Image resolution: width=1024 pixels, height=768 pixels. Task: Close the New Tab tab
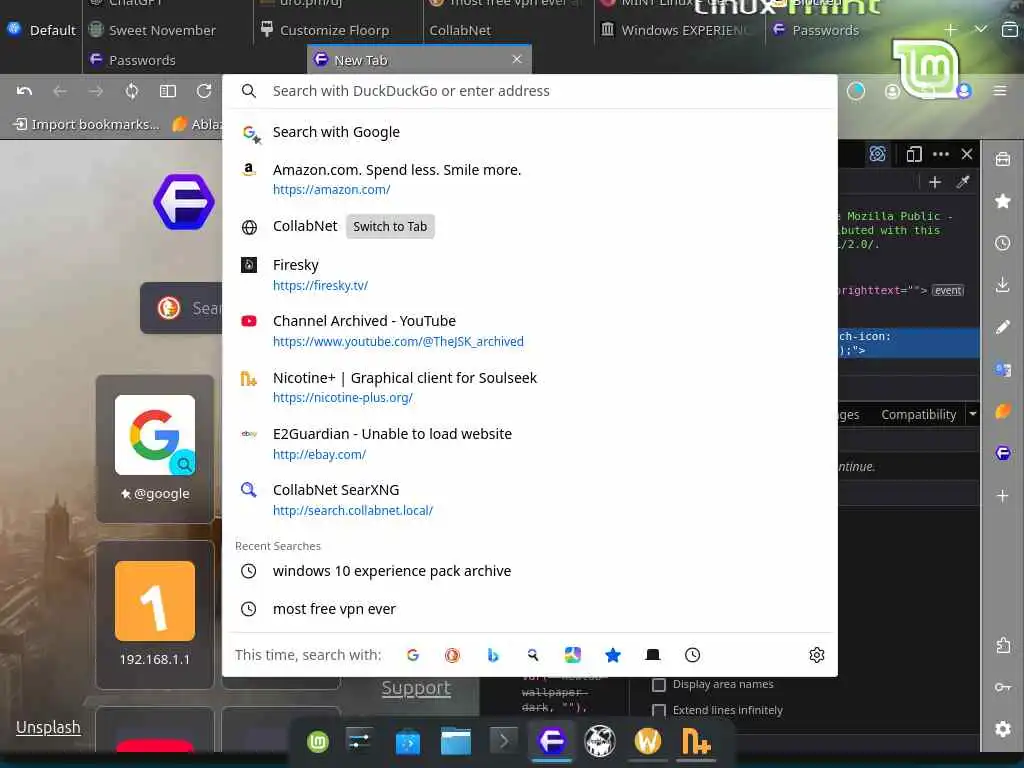pyautogui.click(x=517, y=59)
